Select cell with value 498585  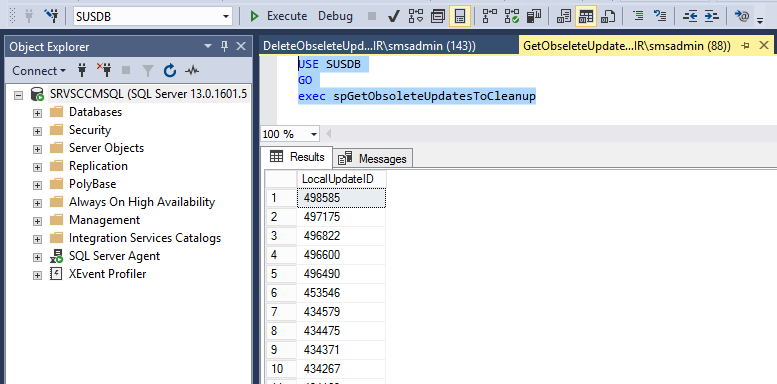click(341, 198)
